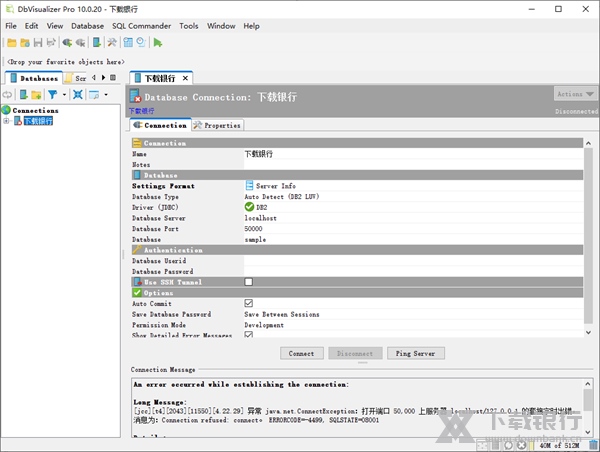Click the green Execute run icon in toolbar
This screenshot has height=452, width=600.
tap(158, 43)
